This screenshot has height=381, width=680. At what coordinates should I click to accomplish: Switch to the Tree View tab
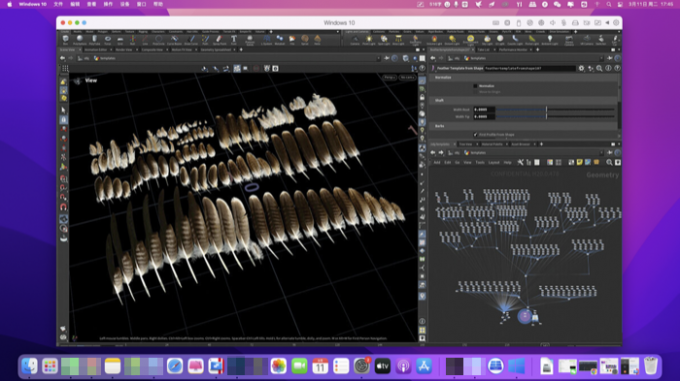465,144
